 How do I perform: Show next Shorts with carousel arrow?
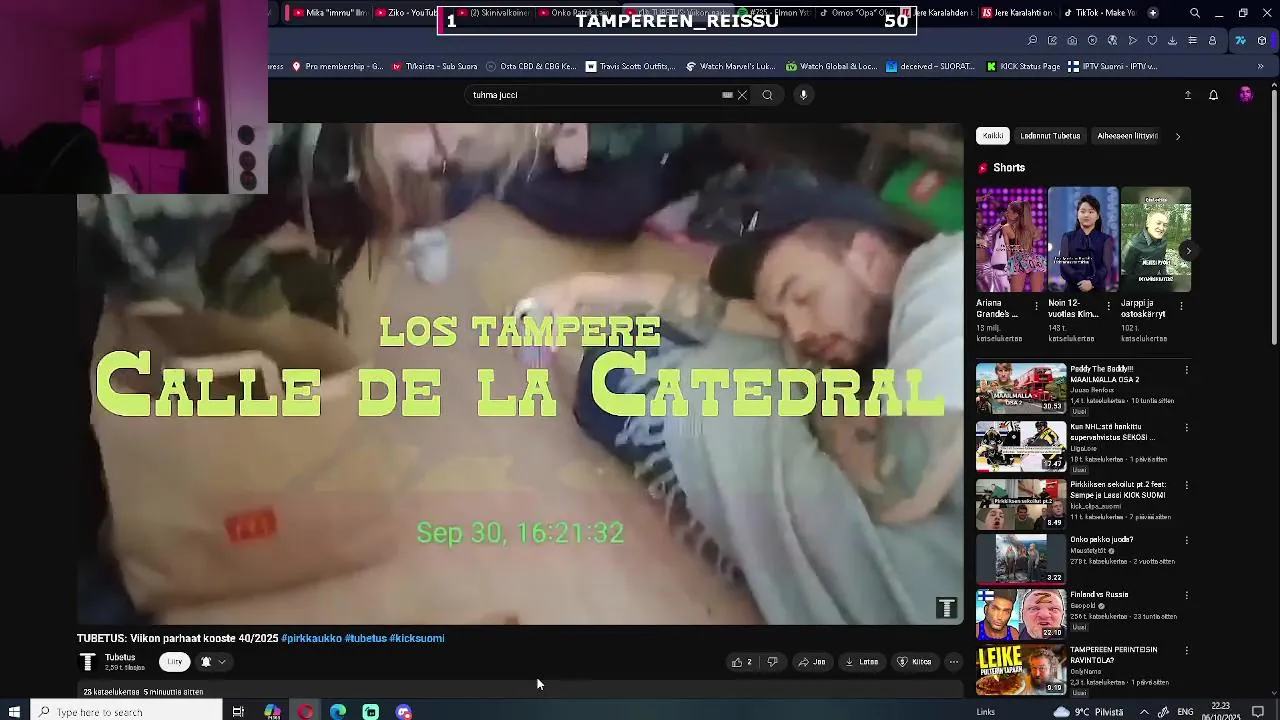click(1187, 250)
